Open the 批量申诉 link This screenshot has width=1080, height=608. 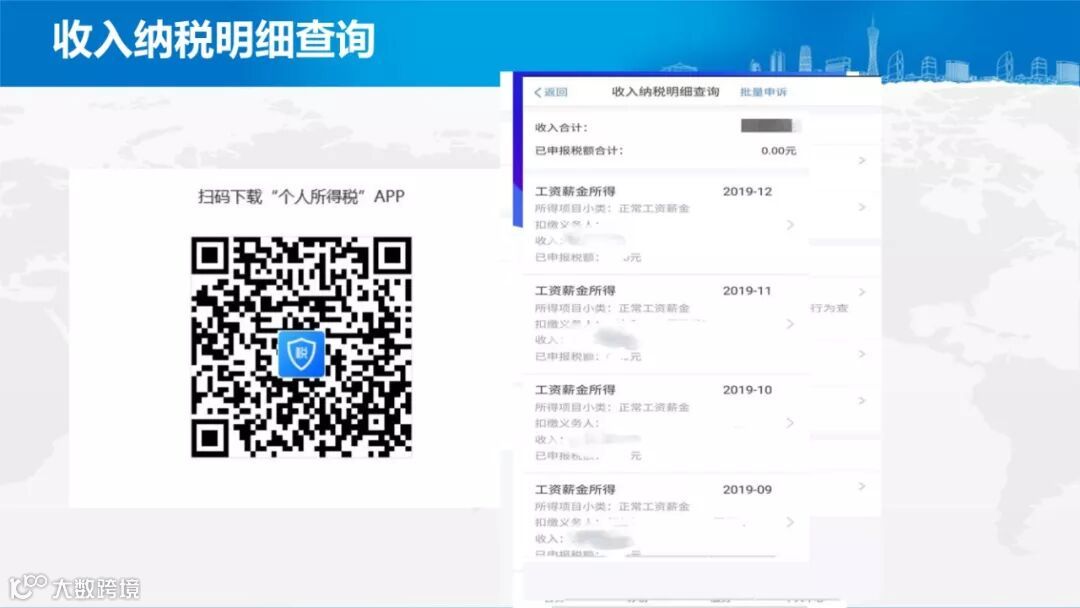763,92
